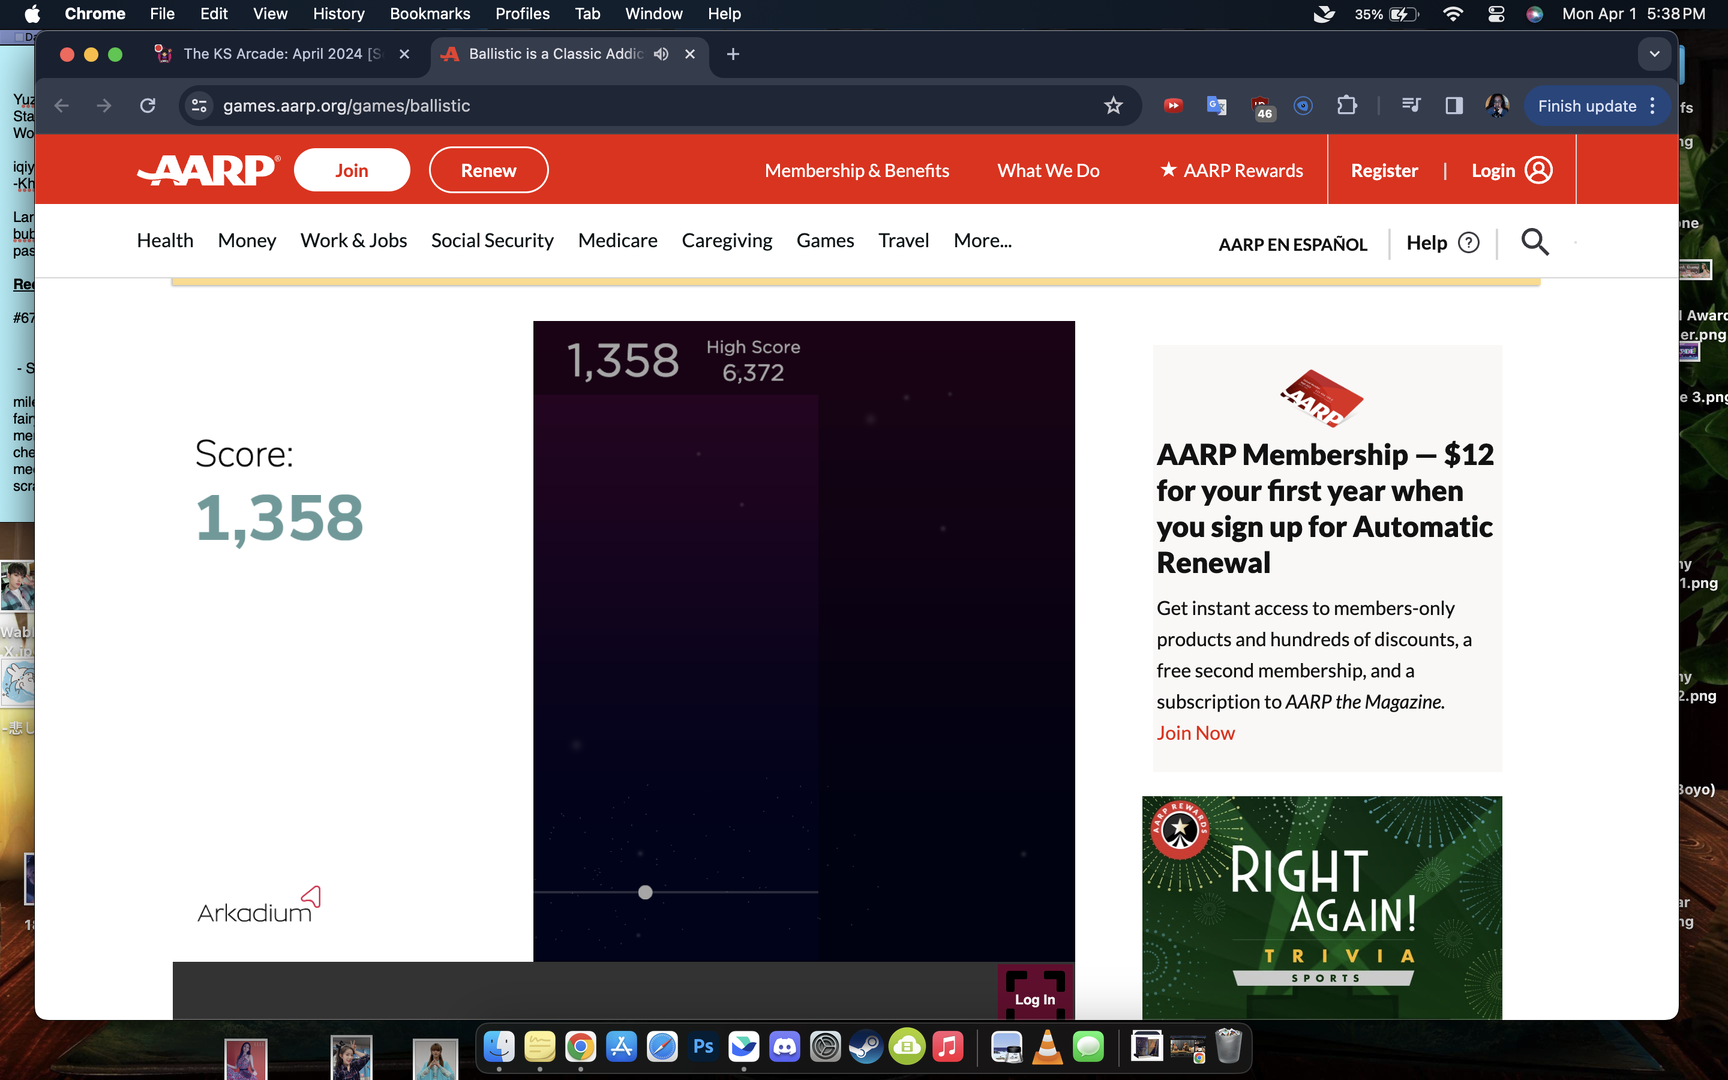
Task: Open the Right Again! Trivia Sports thumbnail
Action: click(1322, 907)
